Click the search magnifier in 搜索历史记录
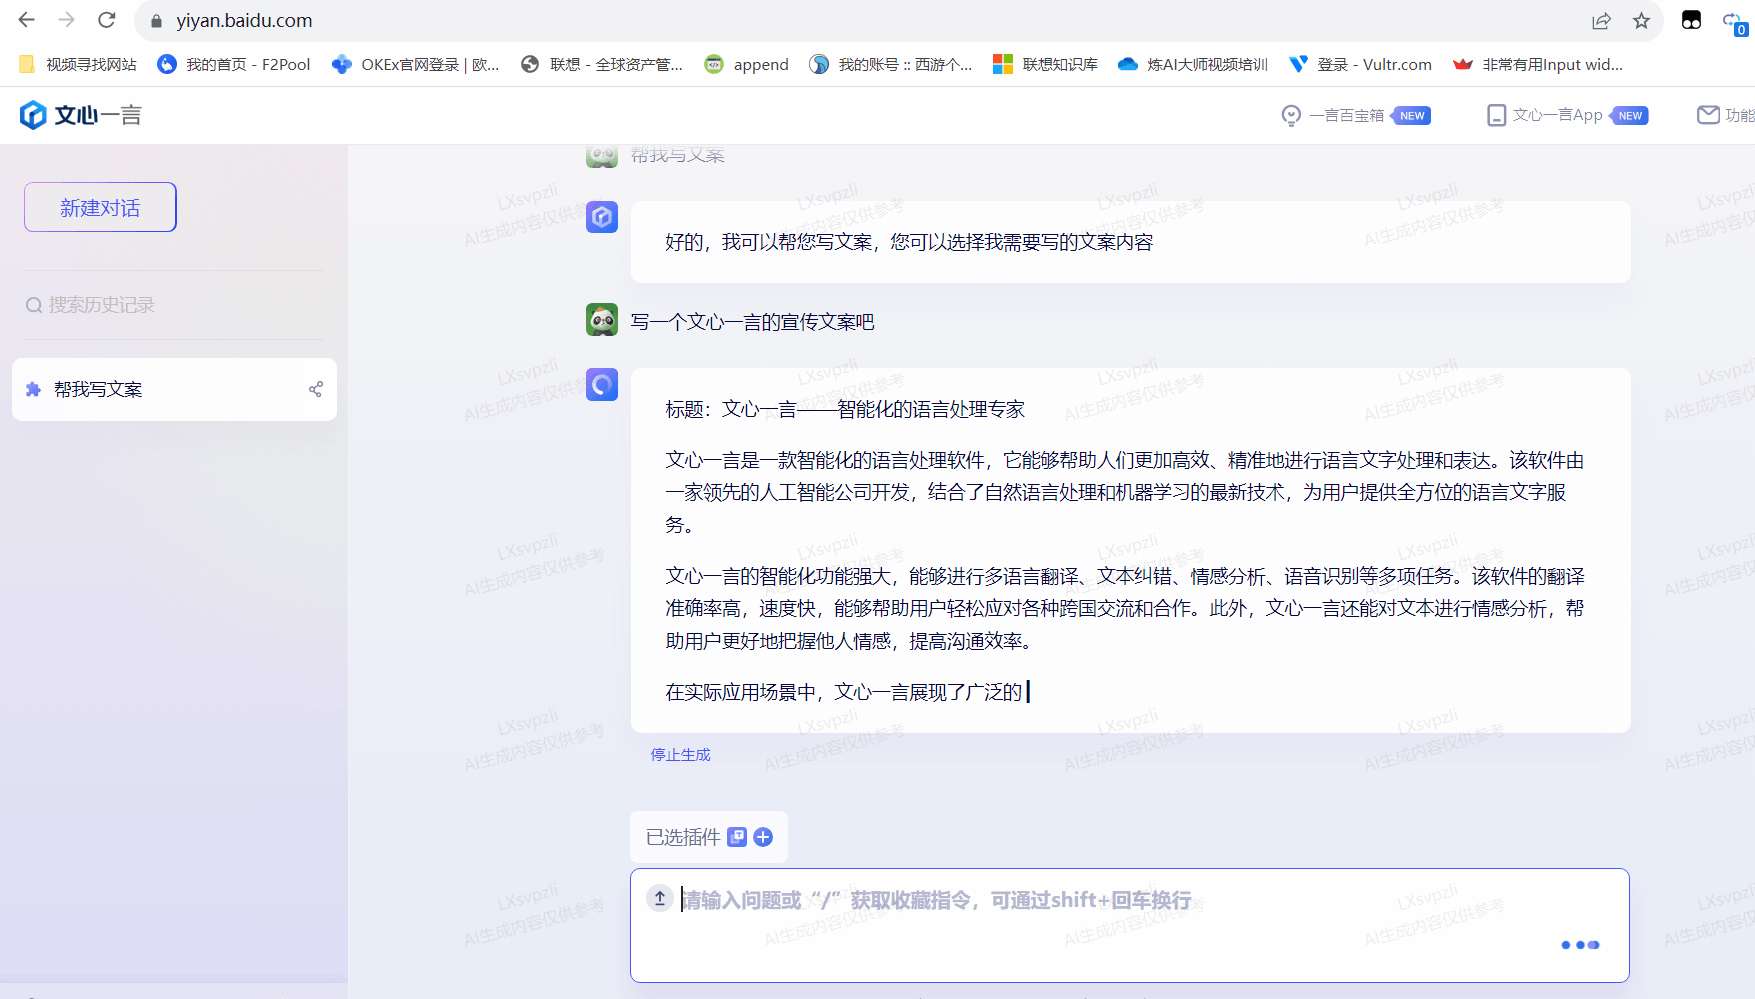This screenshot has width=1755, height=999. pos(33,304)
